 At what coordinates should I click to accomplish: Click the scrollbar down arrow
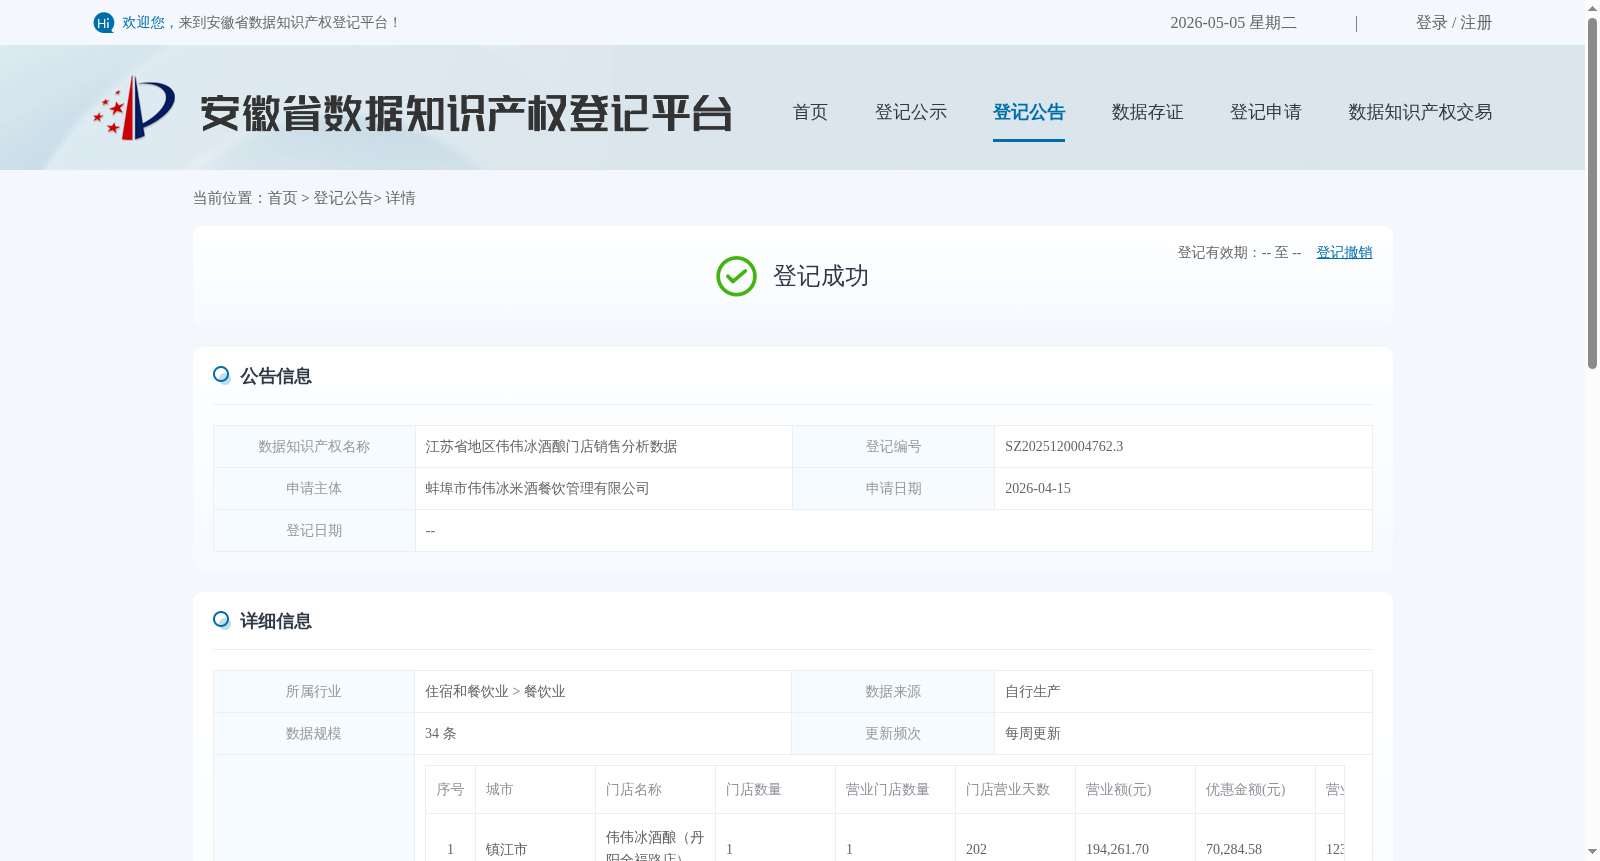[1592, 852]
